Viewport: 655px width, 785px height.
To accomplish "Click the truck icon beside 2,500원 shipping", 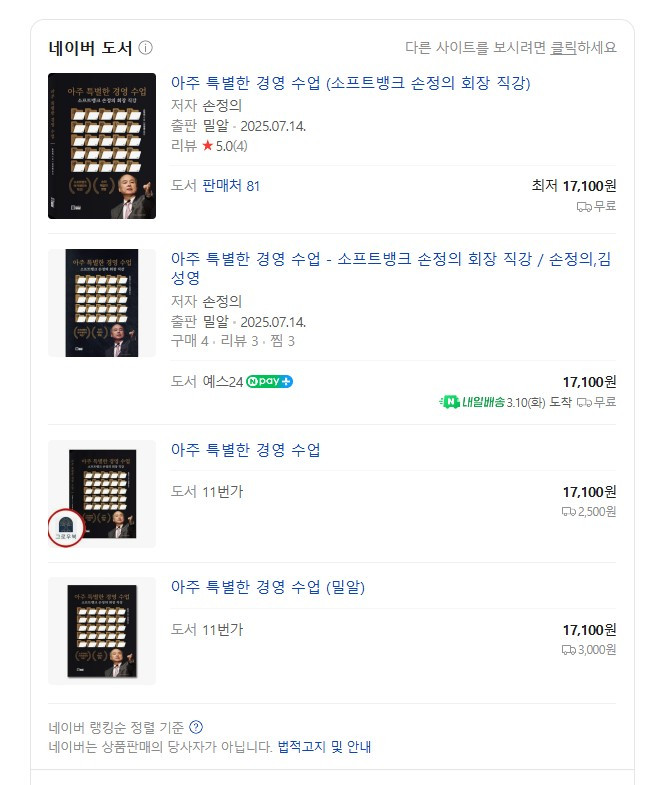I will coord(569,511).
